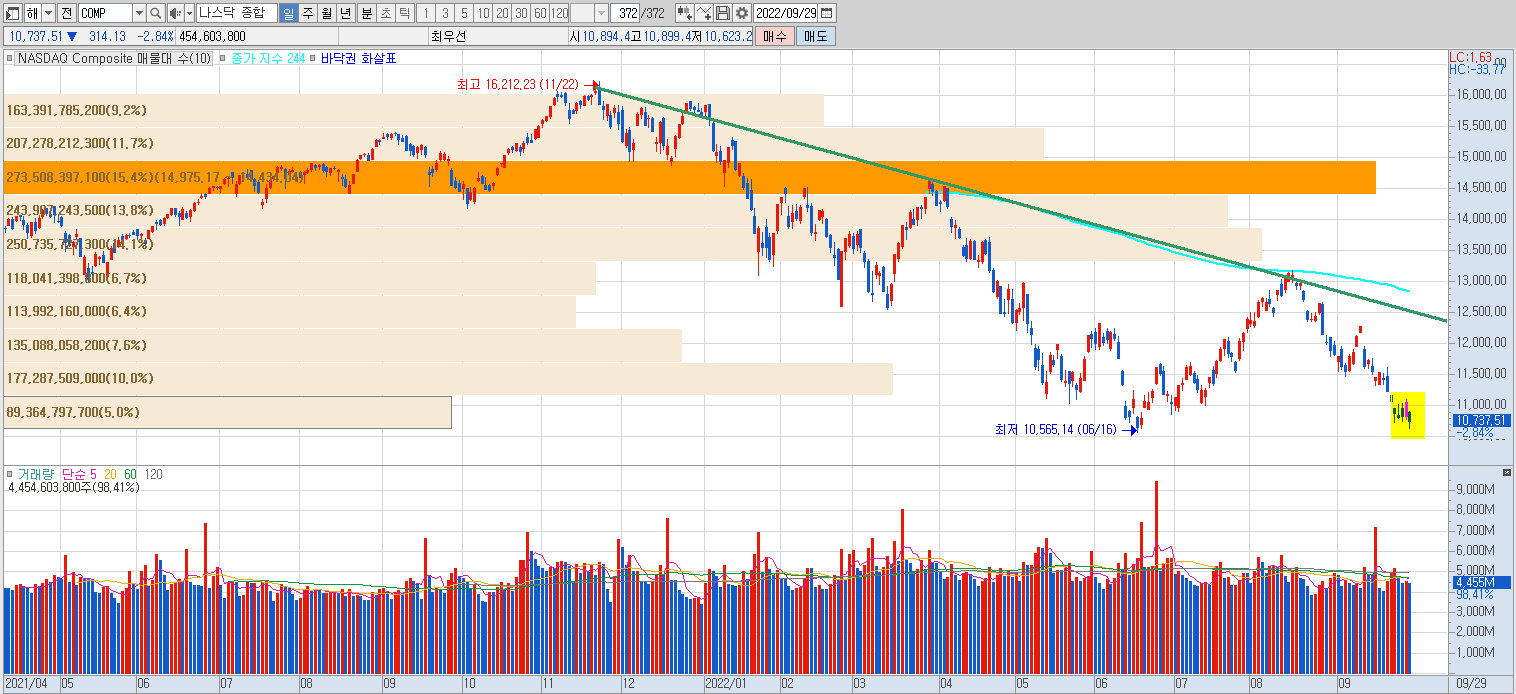This screenshot has width=1516, height=694.
Task: Select the 월 monthly period
Action: (x=326, y=13)
